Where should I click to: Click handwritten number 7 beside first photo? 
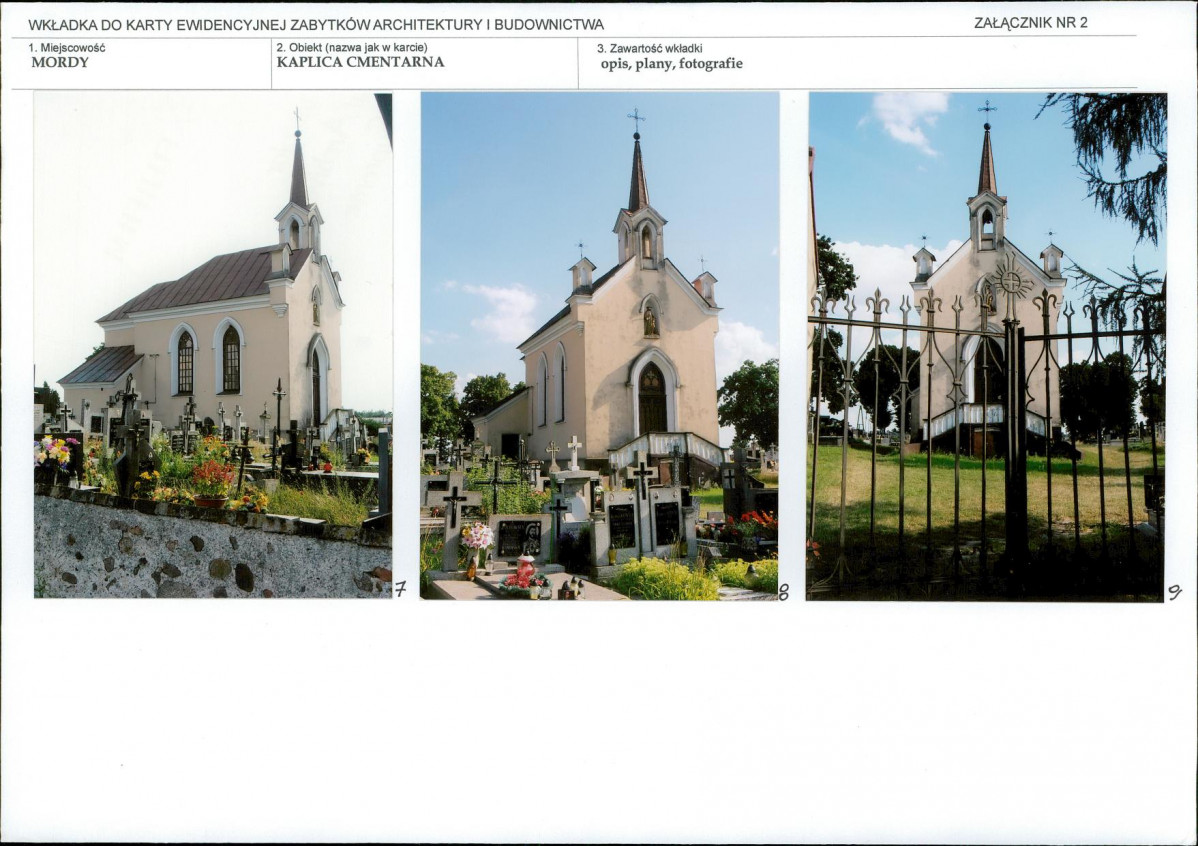(400, 588)
